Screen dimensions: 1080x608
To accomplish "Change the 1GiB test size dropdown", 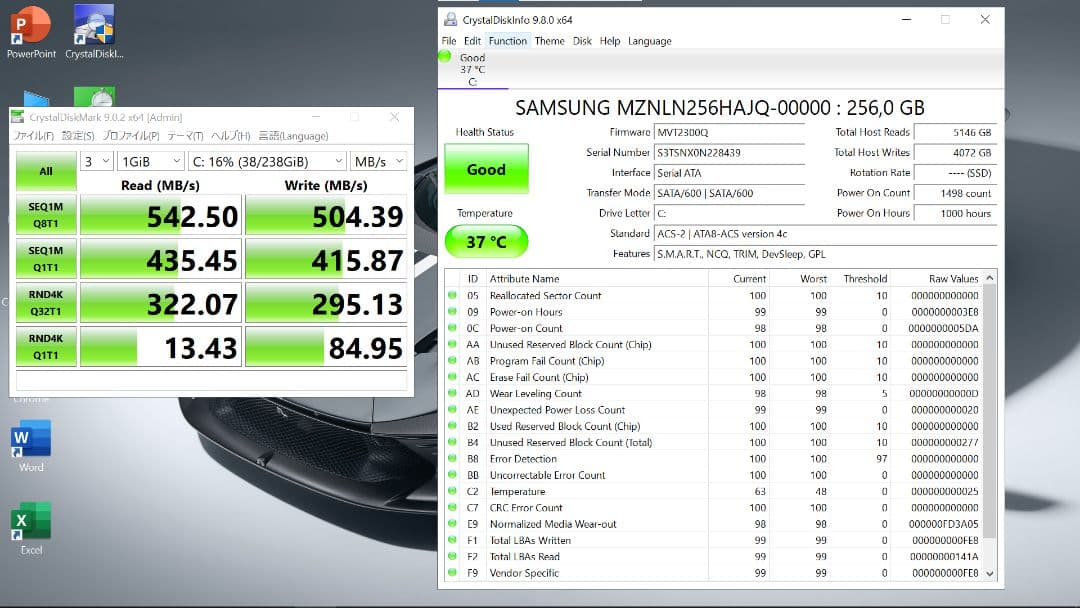I will (x=150, y=160).
